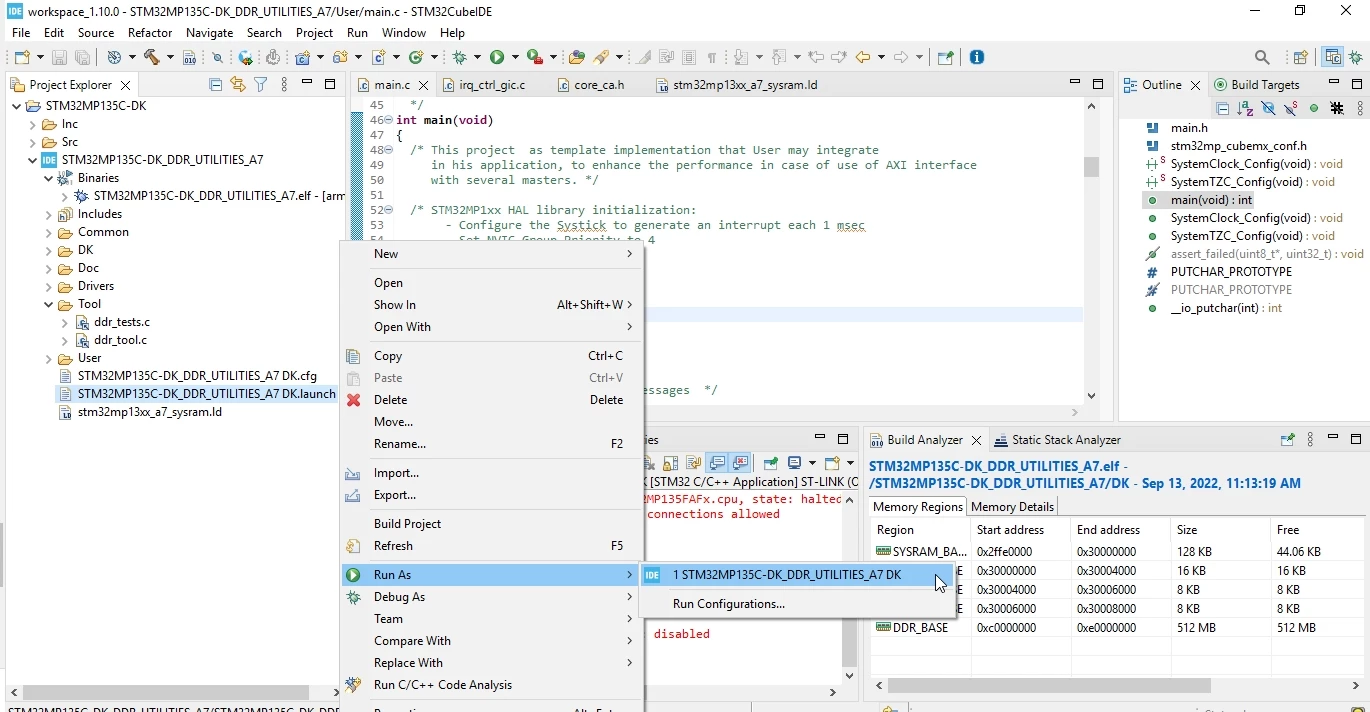
Task: Open the Run button dropdown arrow
Action: point(515,57)
